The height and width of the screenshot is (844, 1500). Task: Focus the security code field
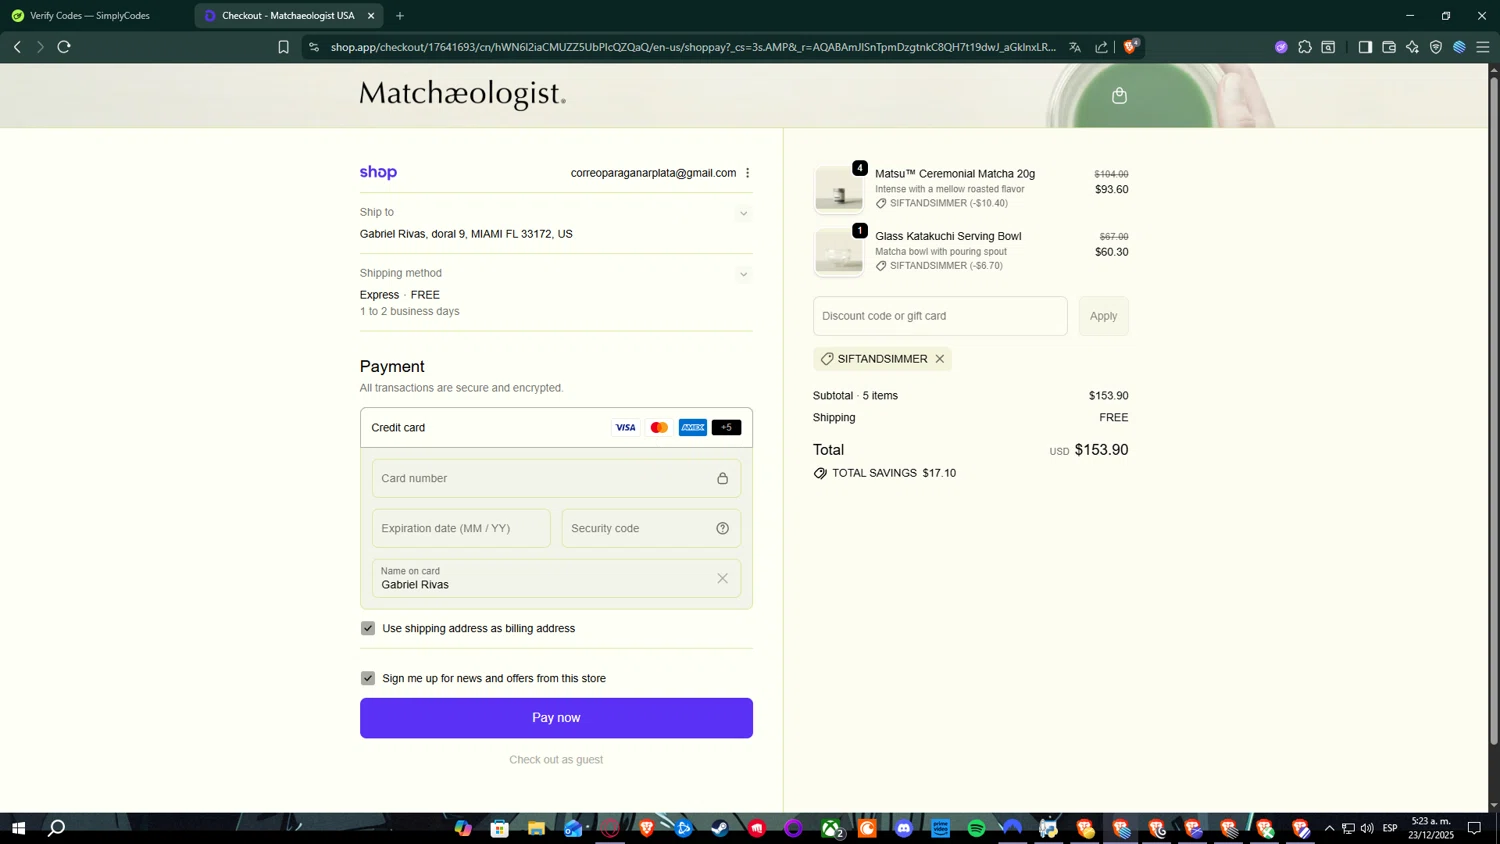click(651, 528)
